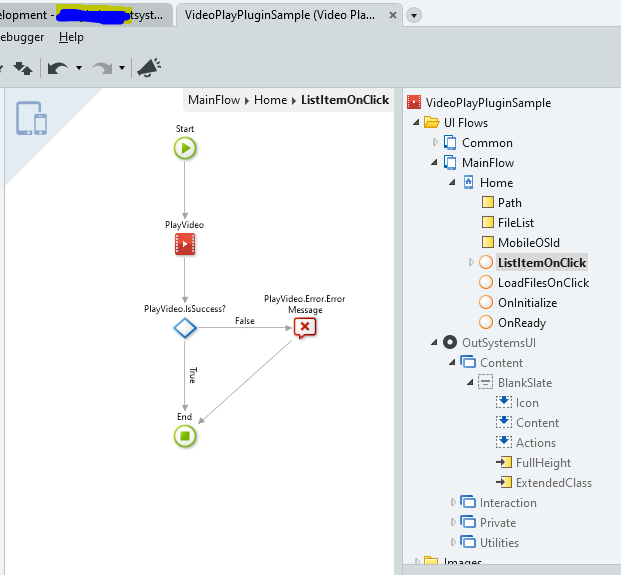The width and height of the screenshot is (621, 575).
Task: Select the MainFlow tree item
Action: (x=488, y=163)
